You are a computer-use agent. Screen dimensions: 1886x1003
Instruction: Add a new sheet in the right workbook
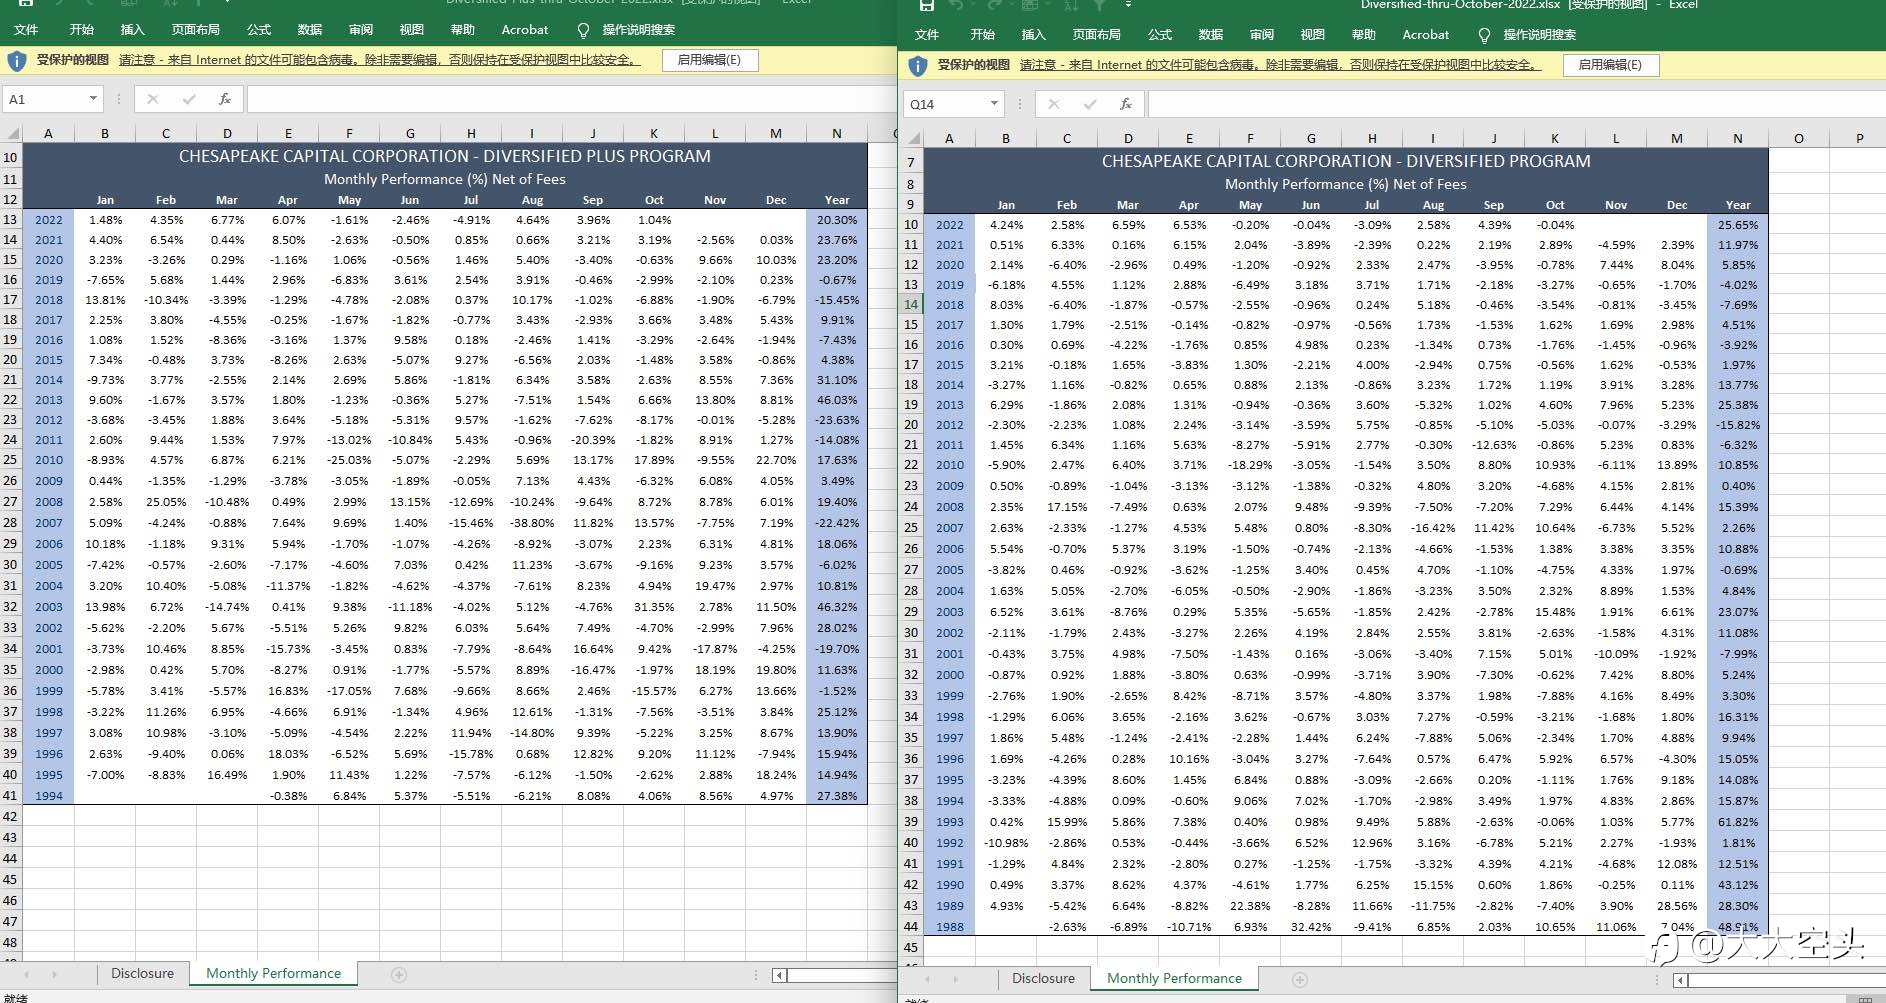pos(1300,979)
